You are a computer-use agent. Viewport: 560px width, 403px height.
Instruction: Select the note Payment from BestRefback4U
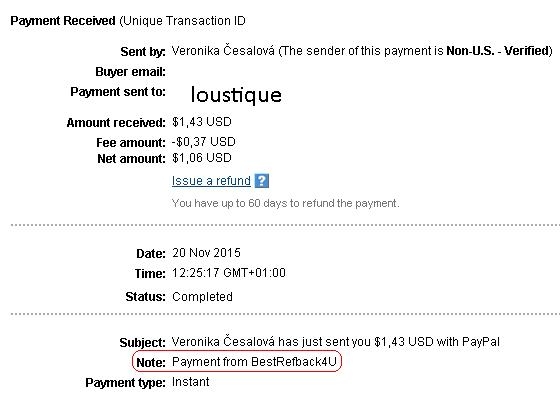(254, 362)
